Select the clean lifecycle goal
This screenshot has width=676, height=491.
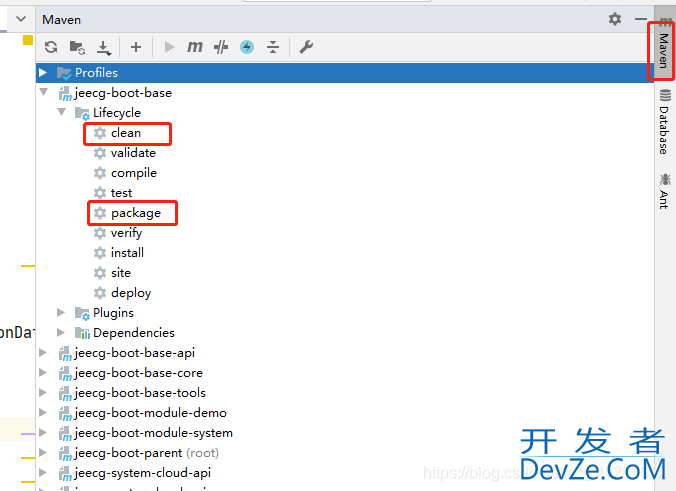point(126,133)
